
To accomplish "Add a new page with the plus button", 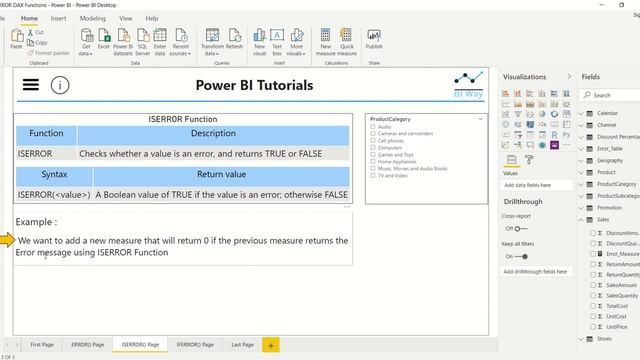I will click(x=271, y=345).
